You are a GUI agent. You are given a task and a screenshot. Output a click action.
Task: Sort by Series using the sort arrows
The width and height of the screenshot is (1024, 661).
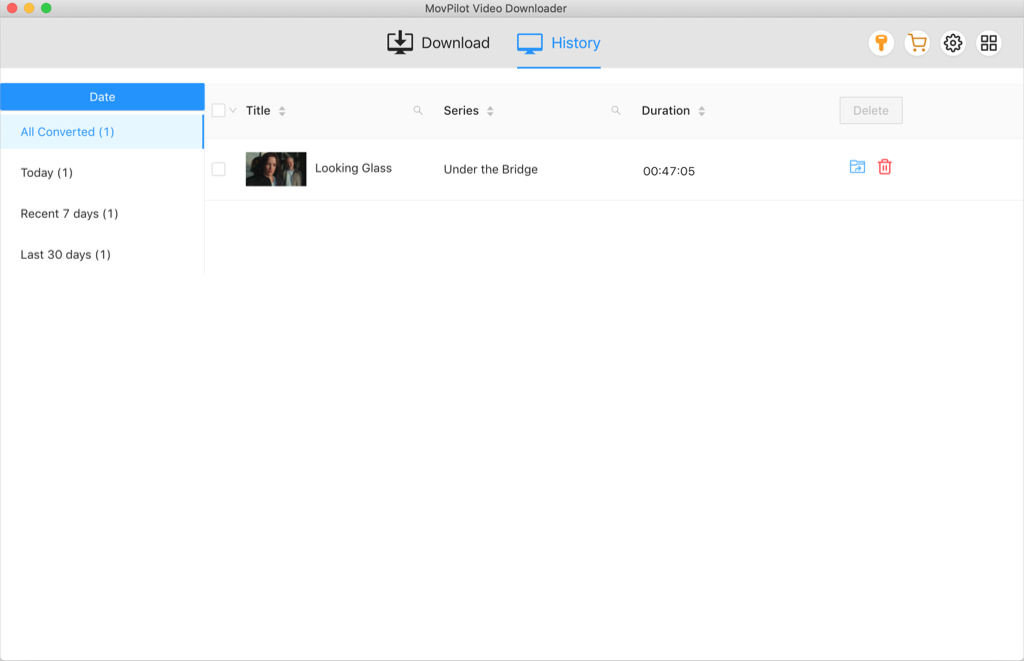pyautogui.click(x=490, y=111)
